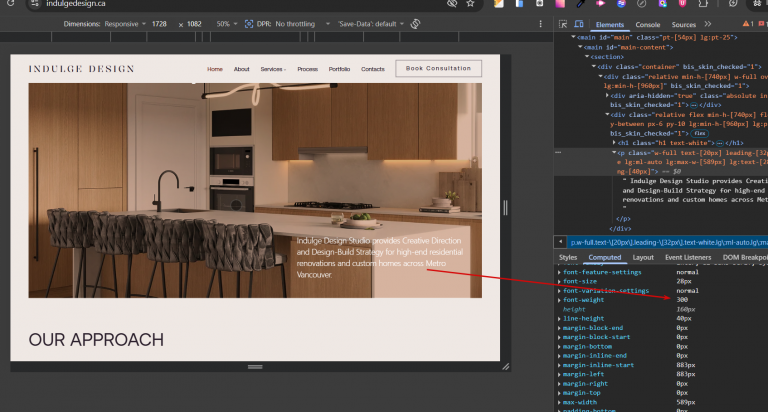Open the Portfolio nav link
The width and height of the screenshot is (768, 412).
pos(339,69)
